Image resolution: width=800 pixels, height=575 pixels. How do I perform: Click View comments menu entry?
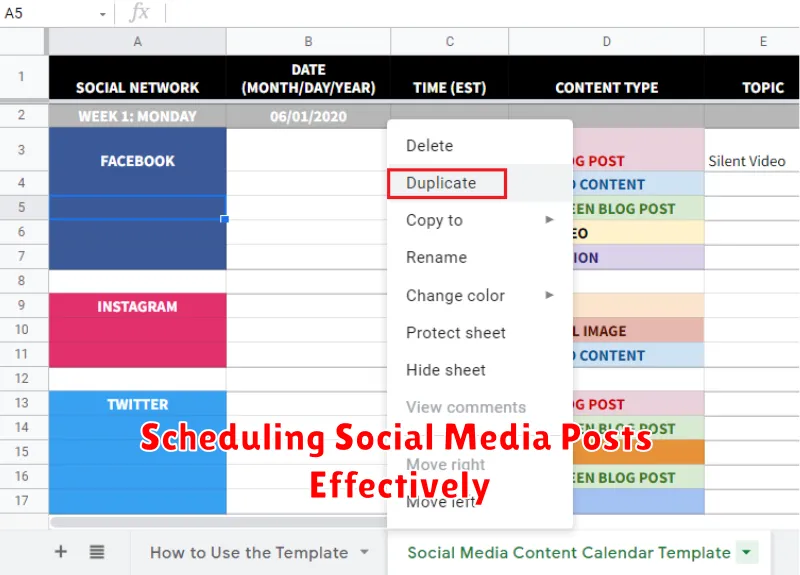(x=480, y=407)
